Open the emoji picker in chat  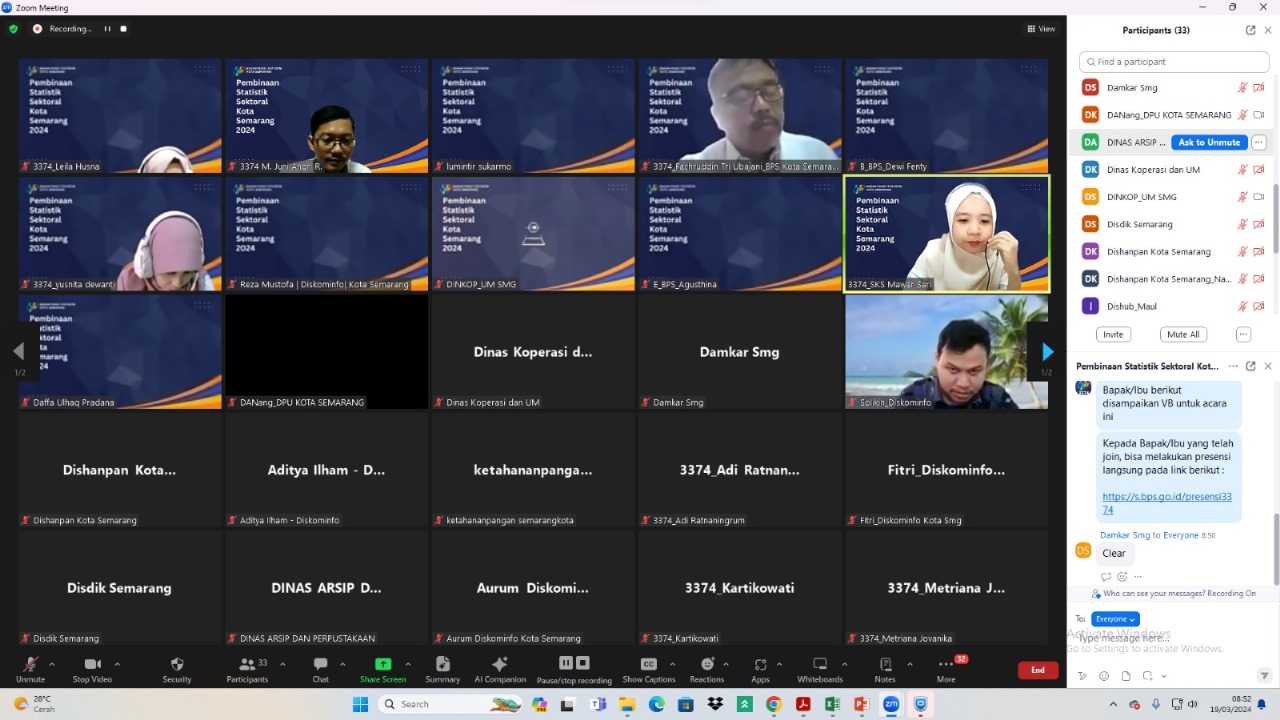[1104, 676]
